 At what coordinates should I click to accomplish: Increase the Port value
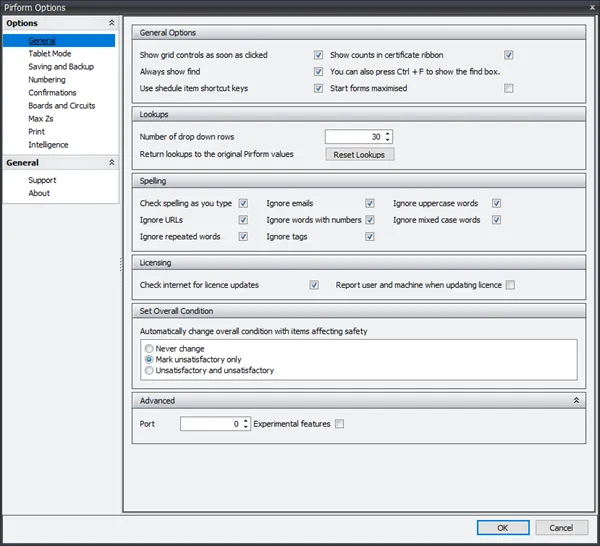click(246, 421)
